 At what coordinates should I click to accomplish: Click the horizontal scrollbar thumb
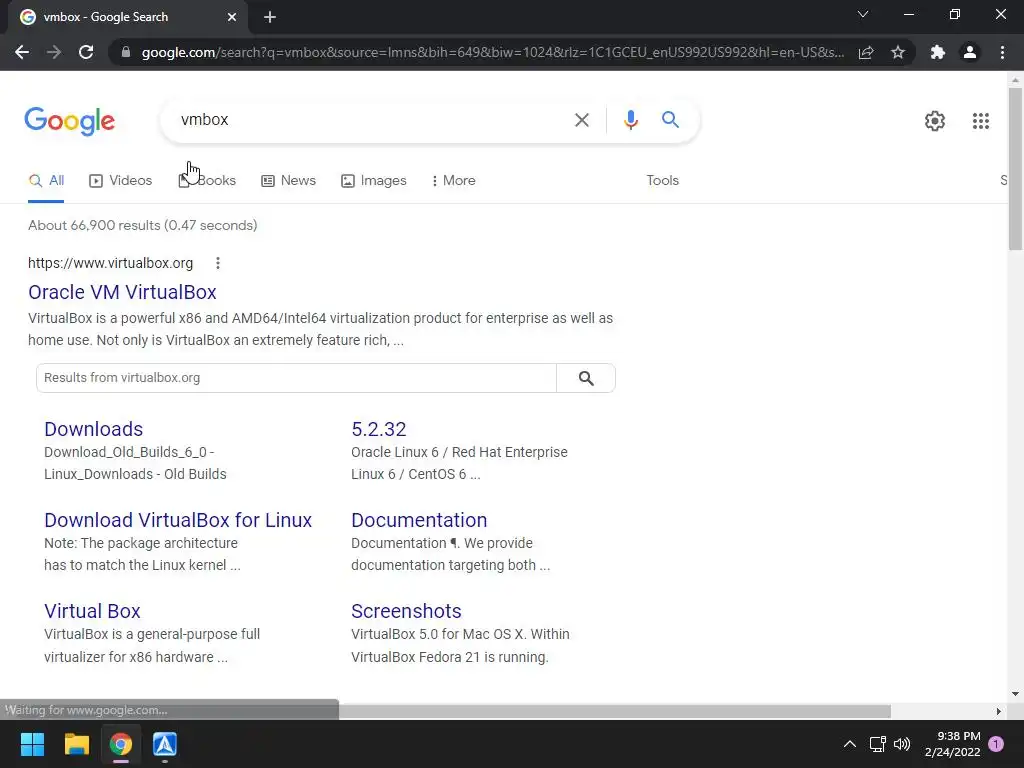pos(614,711)
